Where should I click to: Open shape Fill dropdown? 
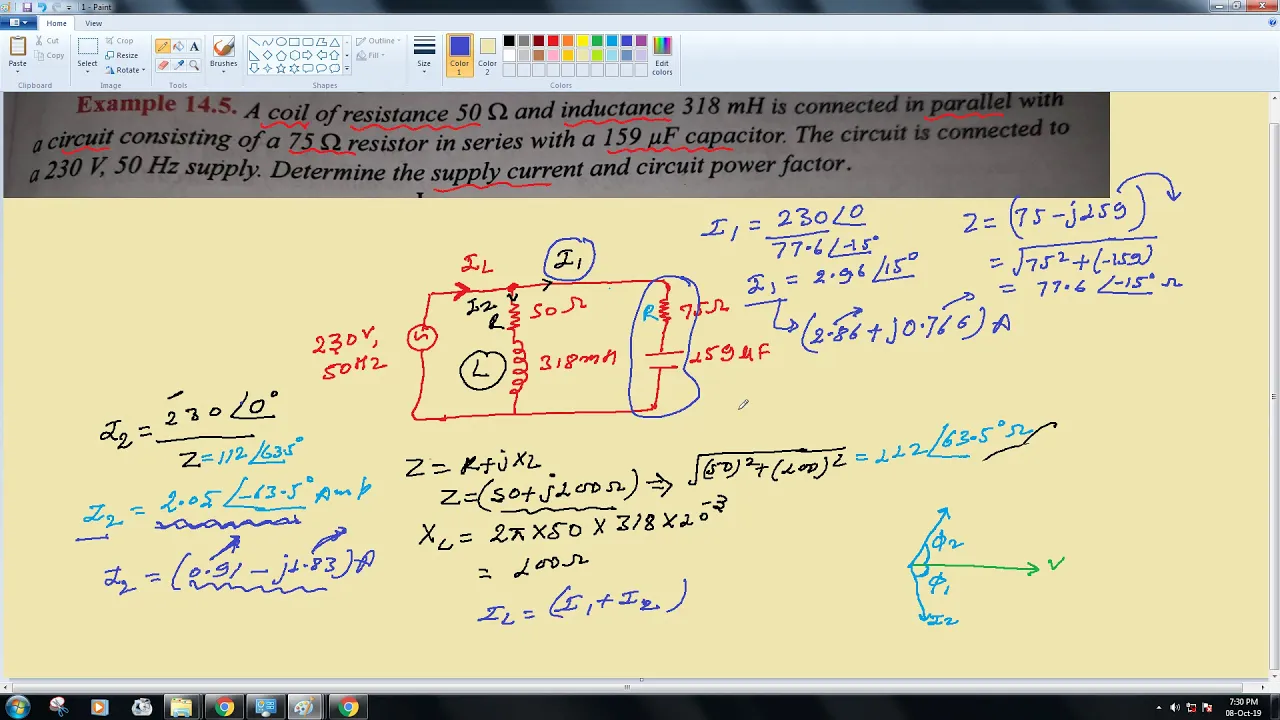(371, 55)
